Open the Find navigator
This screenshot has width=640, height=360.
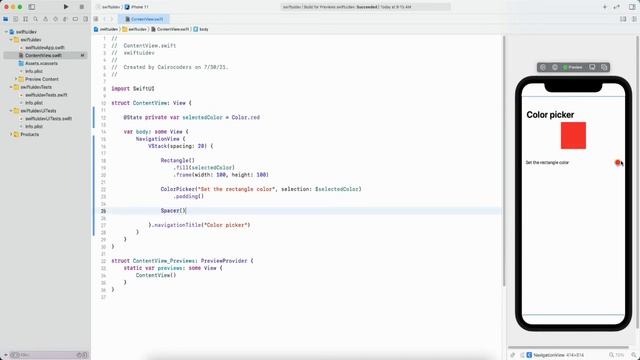coord(36,19)
